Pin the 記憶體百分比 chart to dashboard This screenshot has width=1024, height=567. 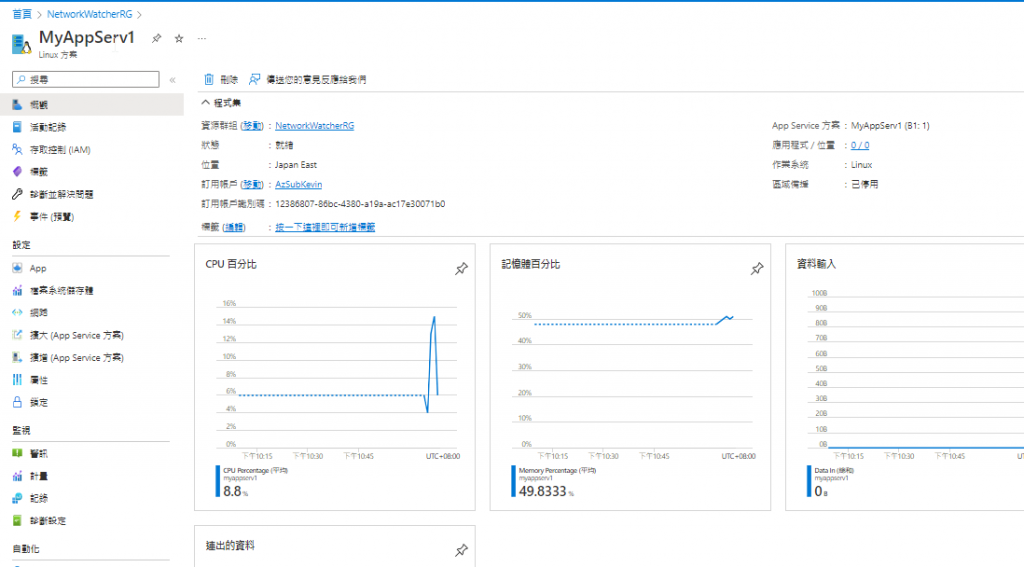click(757, 268)
